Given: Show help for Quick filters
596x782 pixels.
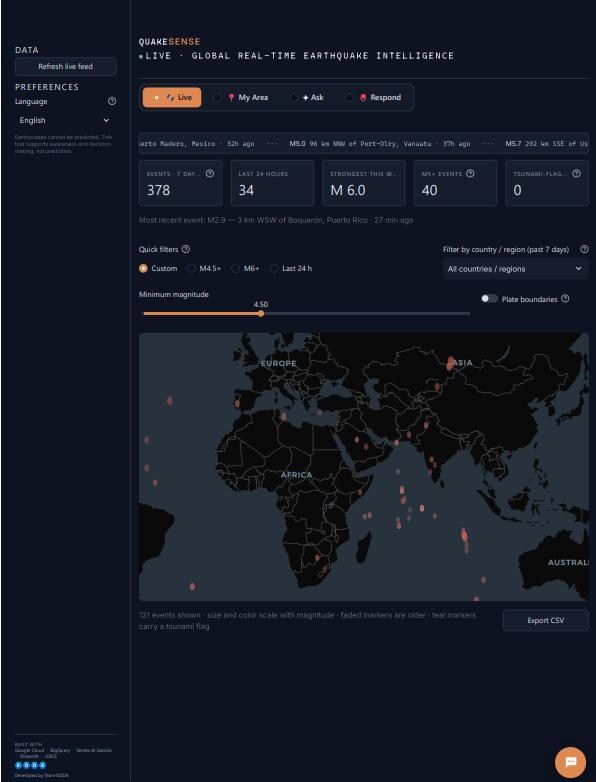Looking at the screenshot, I should coord(186,249).
